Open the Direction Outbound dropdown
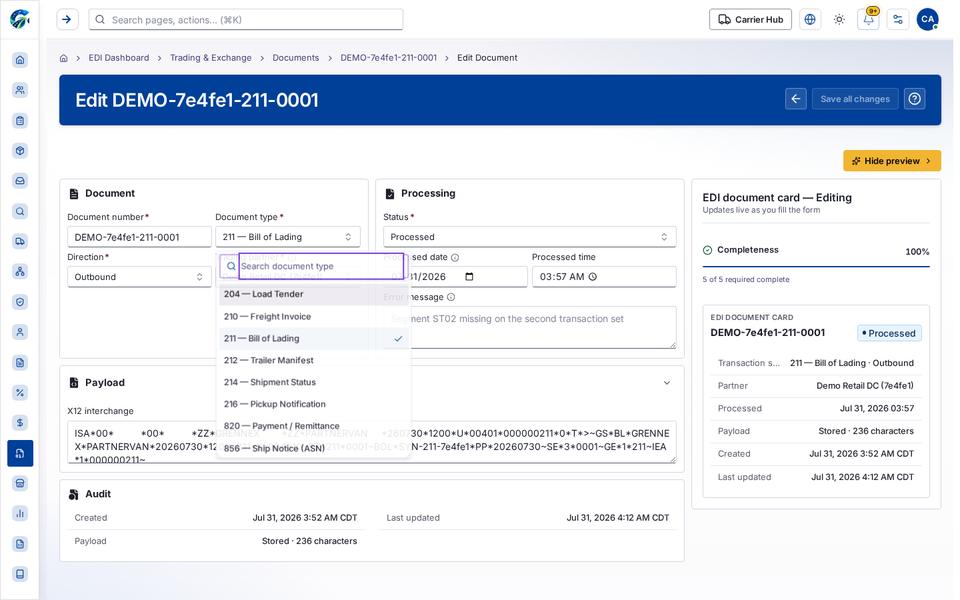Viewport: 960px width, 600px height. click(x=139, y=277)
